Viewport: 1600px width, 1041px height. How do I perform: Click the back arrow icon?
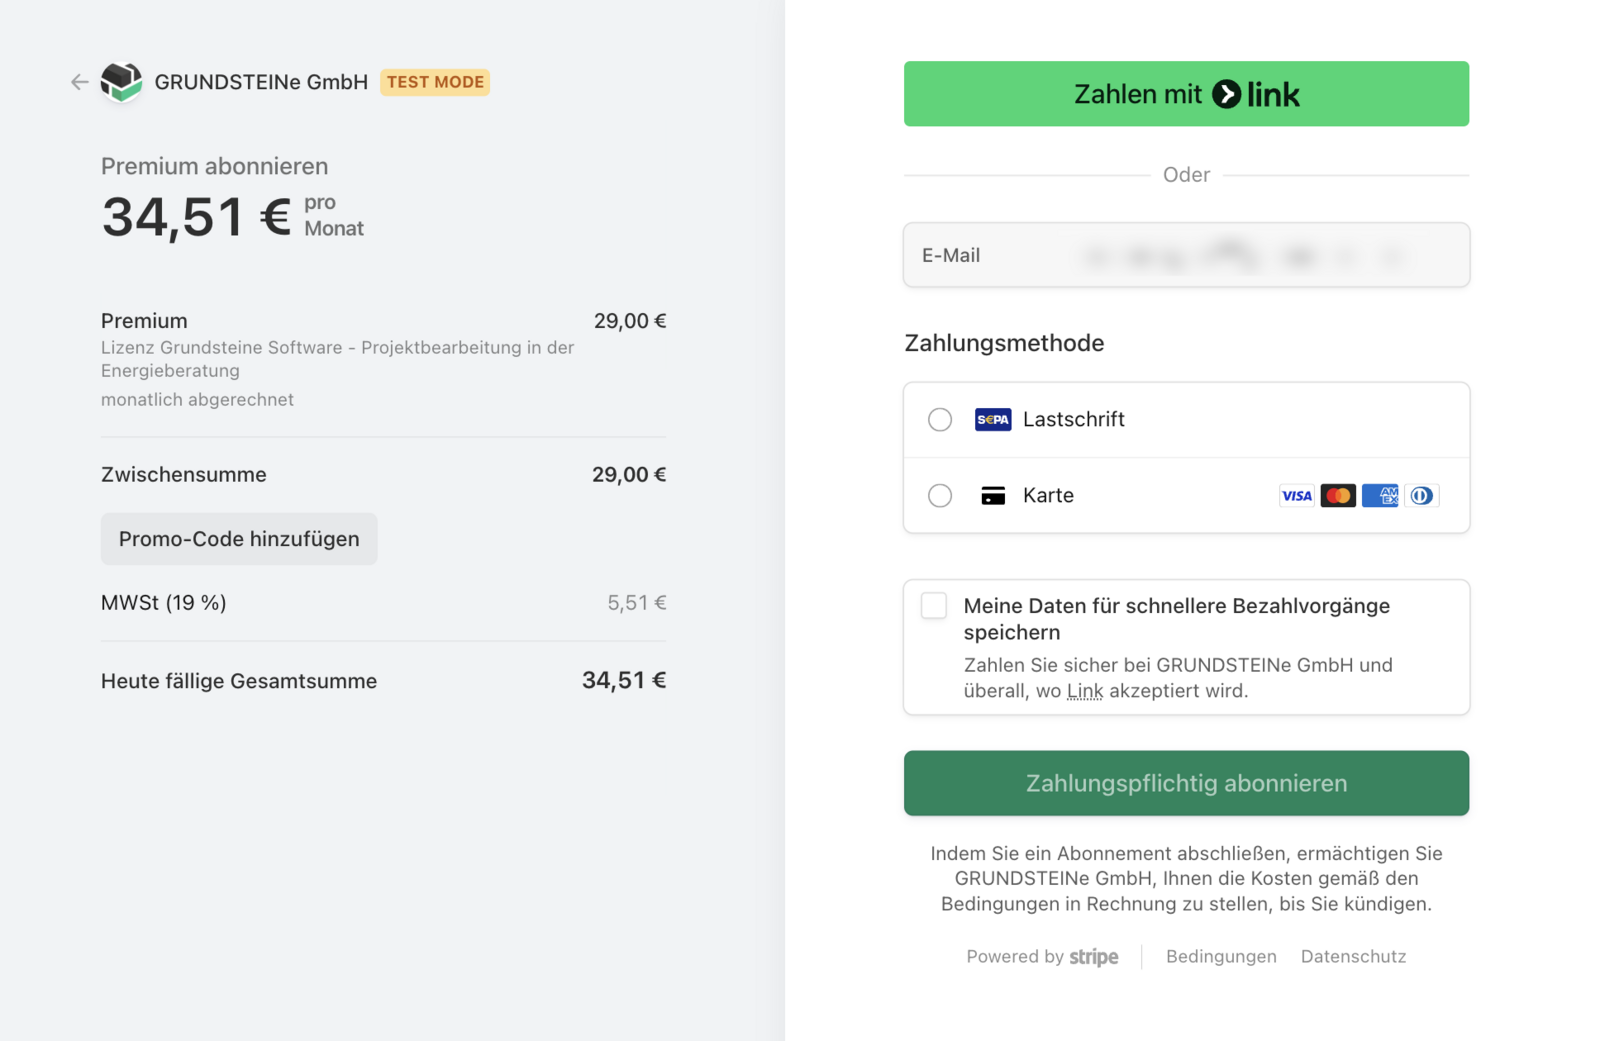79,82
